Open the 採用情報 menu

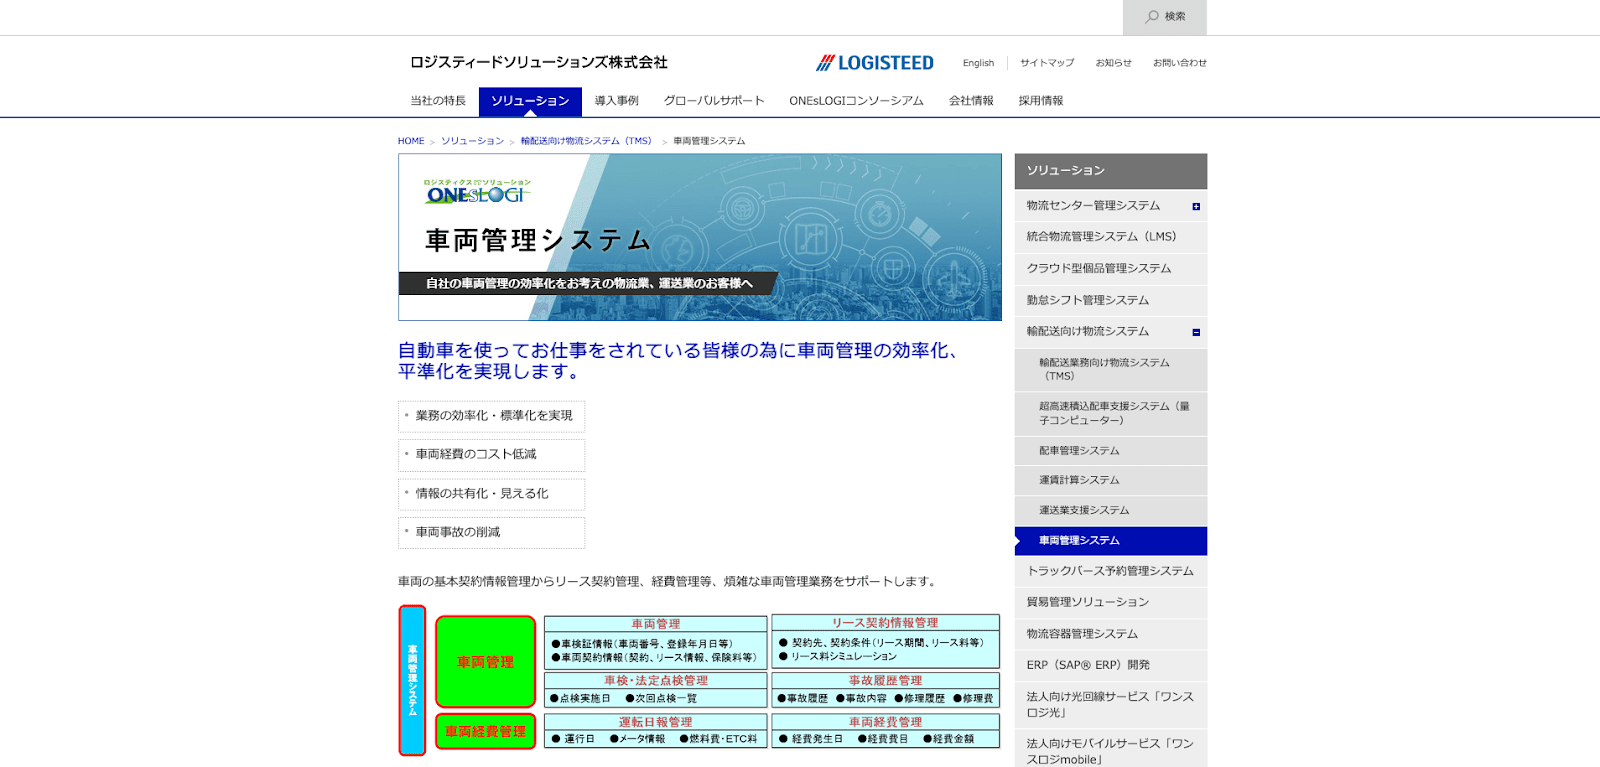pos(1041,101)
